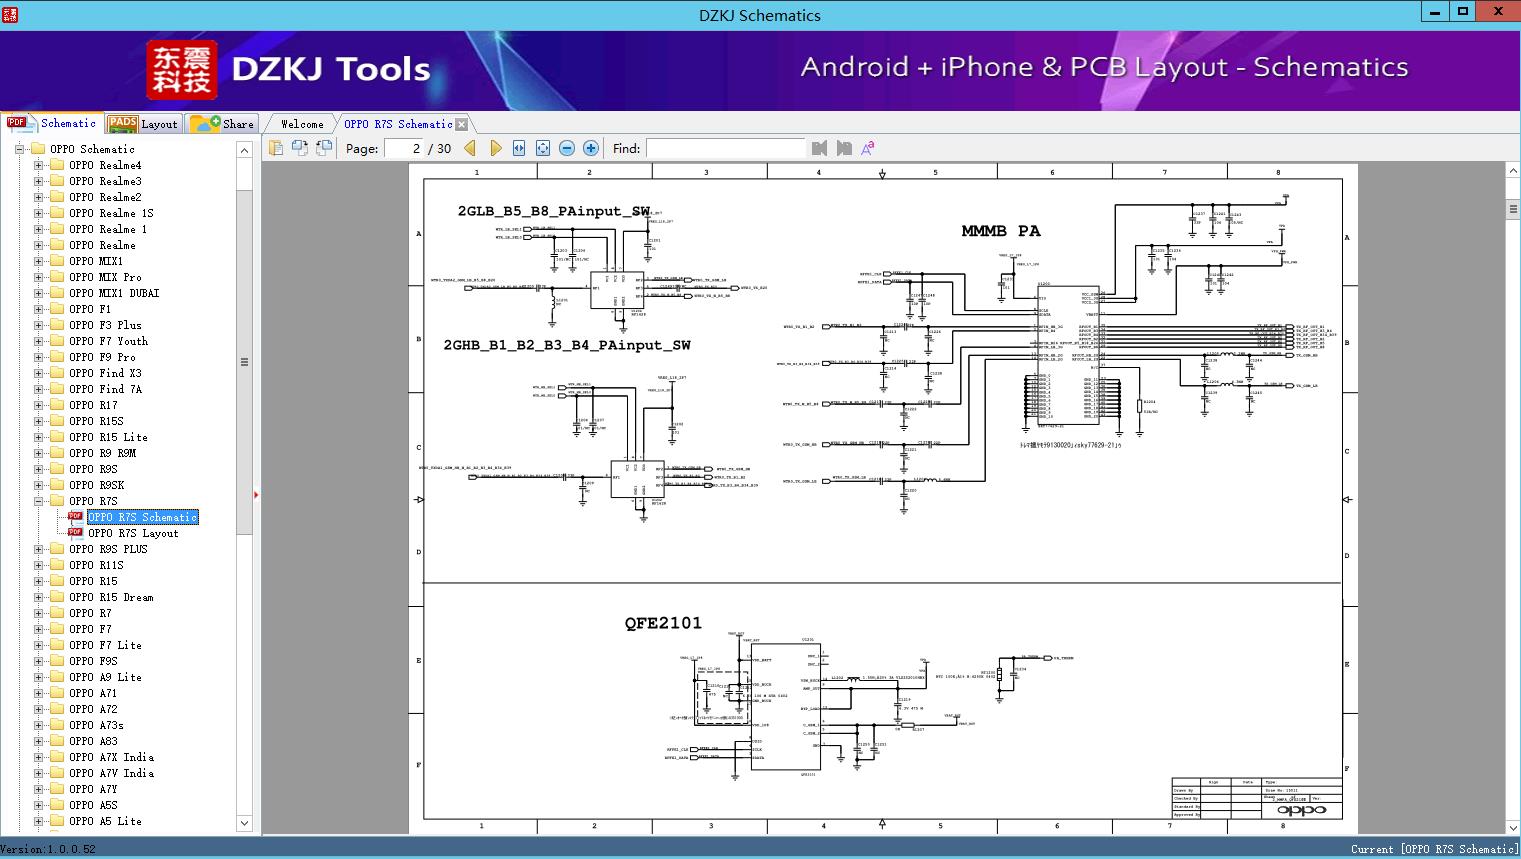This screenshot has height=859, width=1521.
Task: Expand the OPPO Realme4 folder
Action: pyautogui.click(x=38, y=165)
